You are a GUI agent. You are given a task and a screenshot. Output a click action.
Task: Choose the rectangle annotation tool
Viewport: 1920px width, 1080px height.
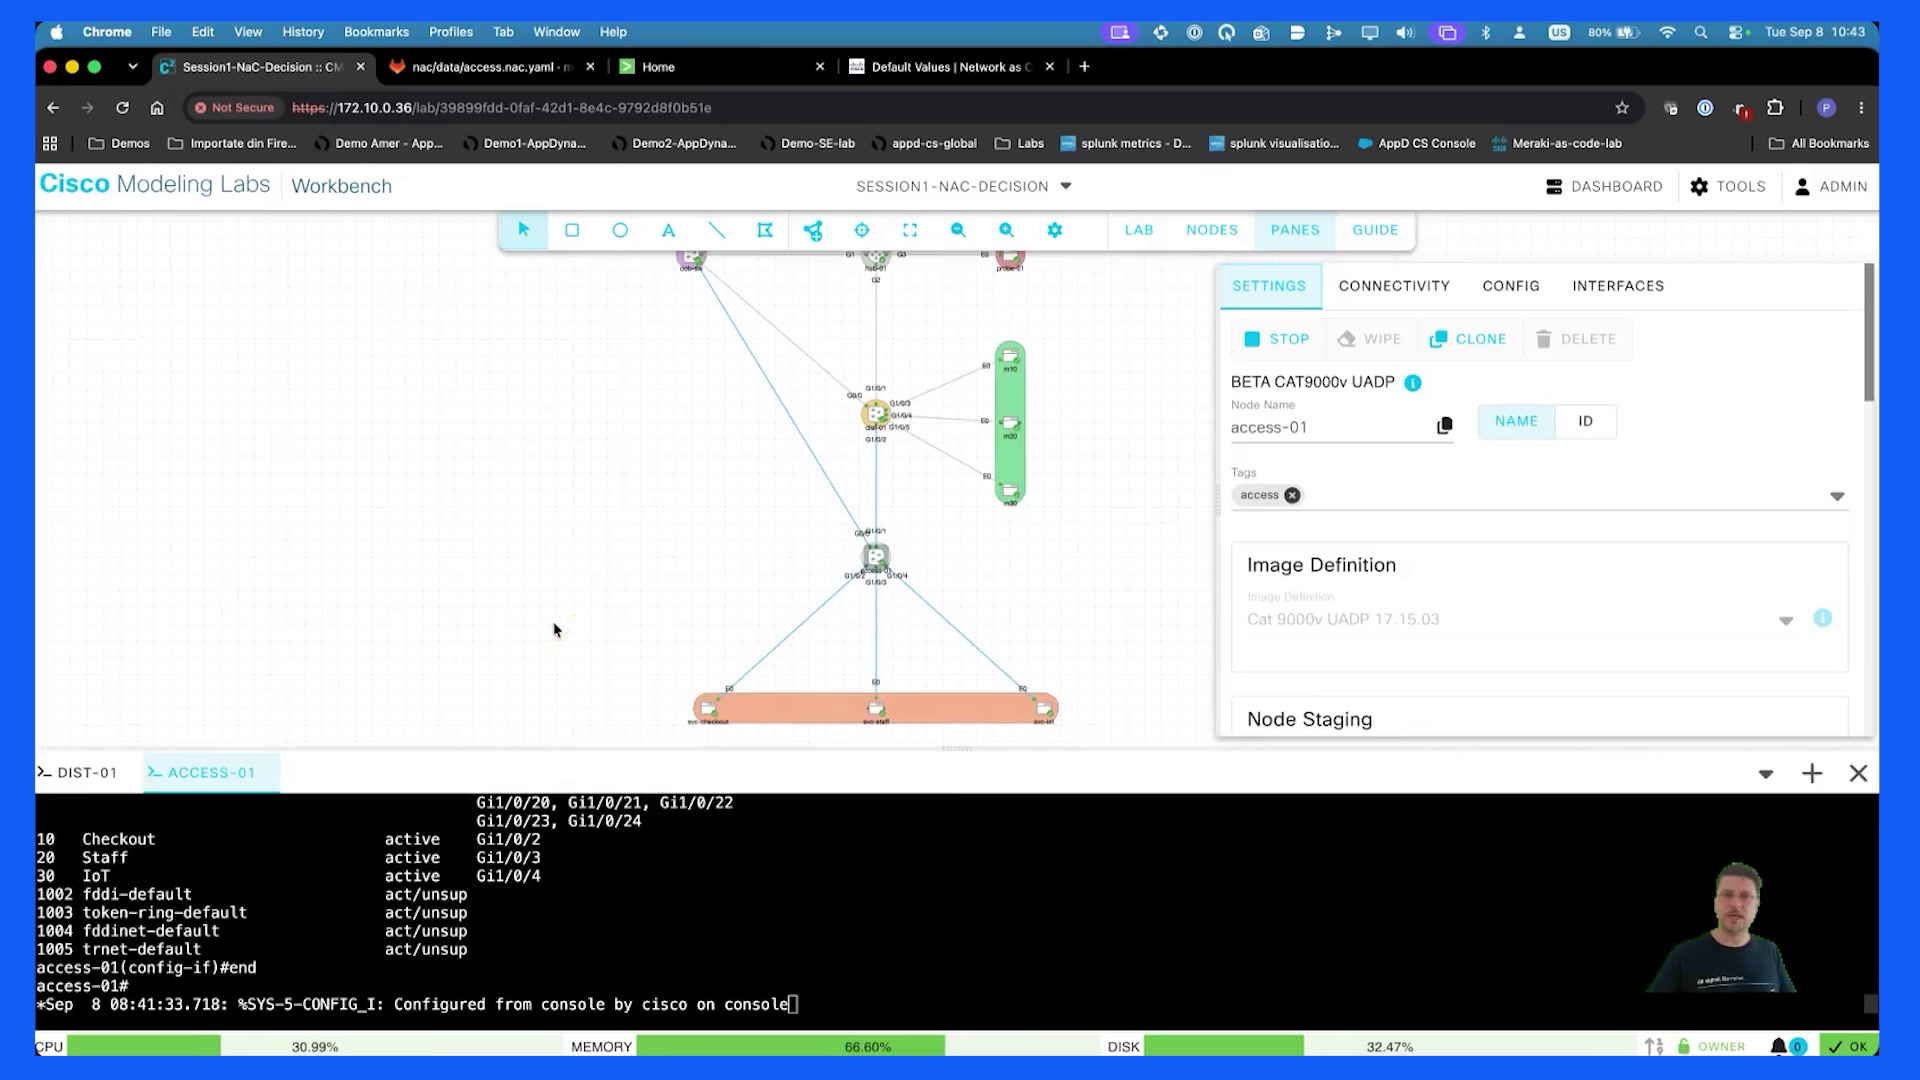click(x=572, y=230)
